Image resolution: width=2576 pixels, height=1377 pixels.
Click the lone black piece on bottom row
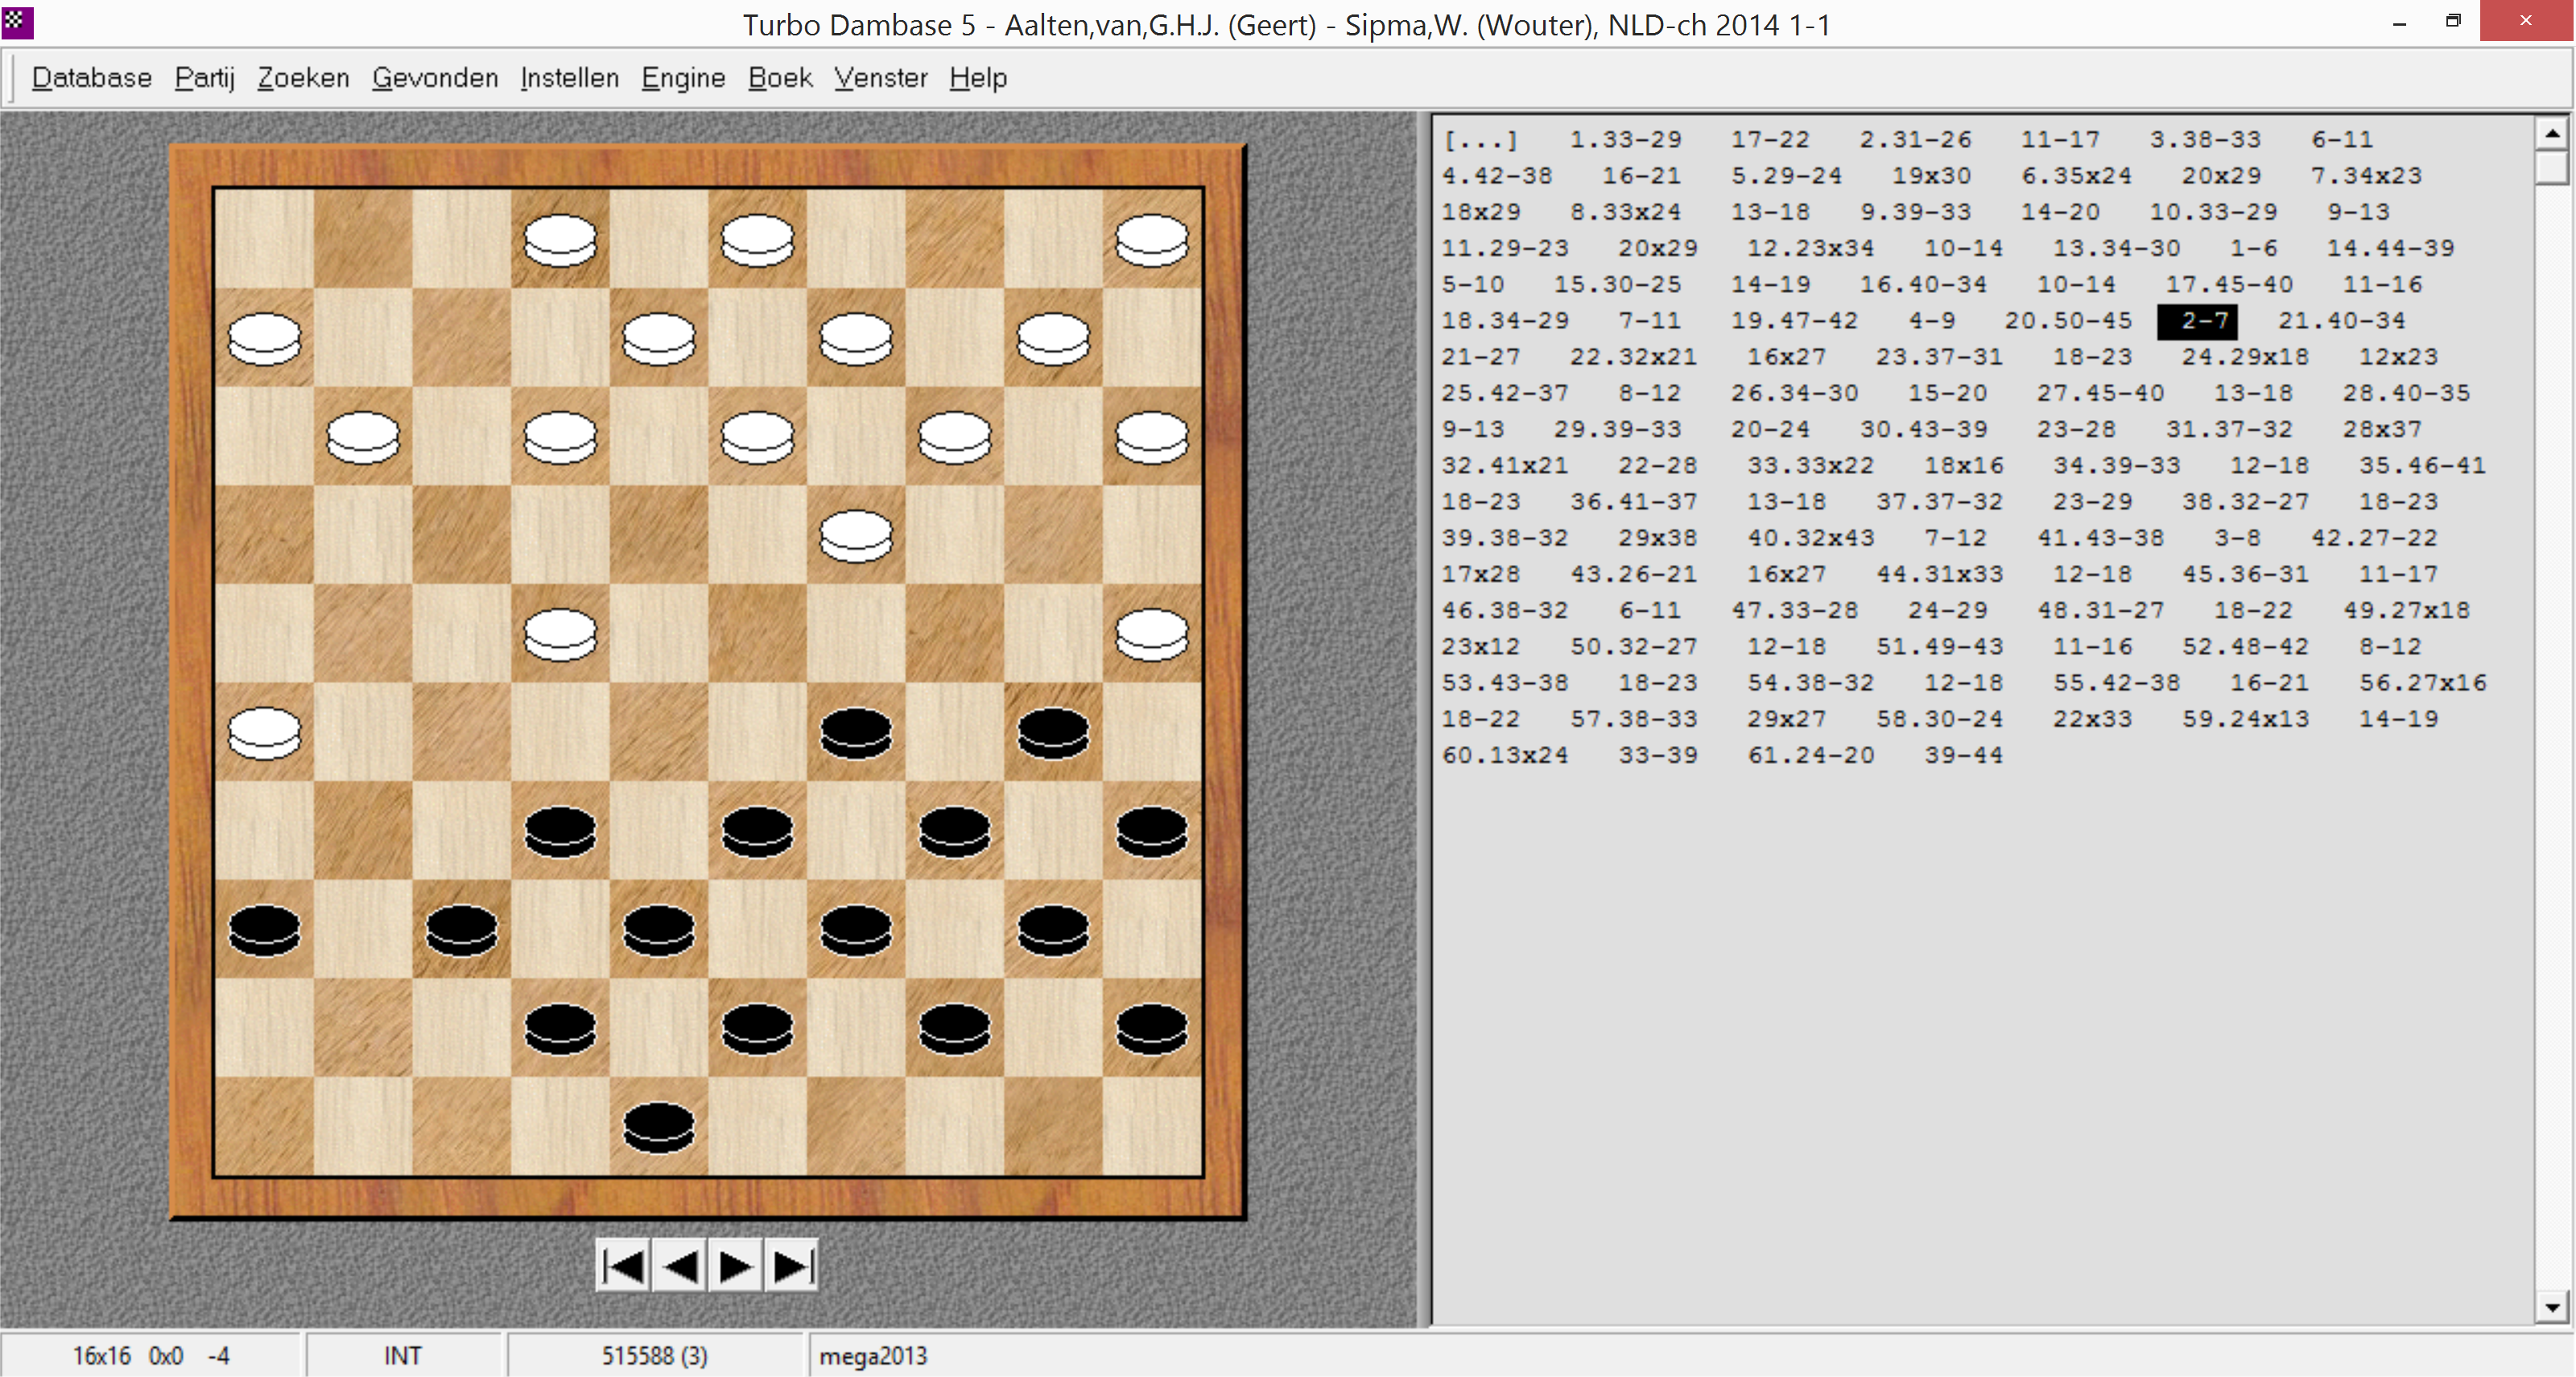coord(658,1127)
